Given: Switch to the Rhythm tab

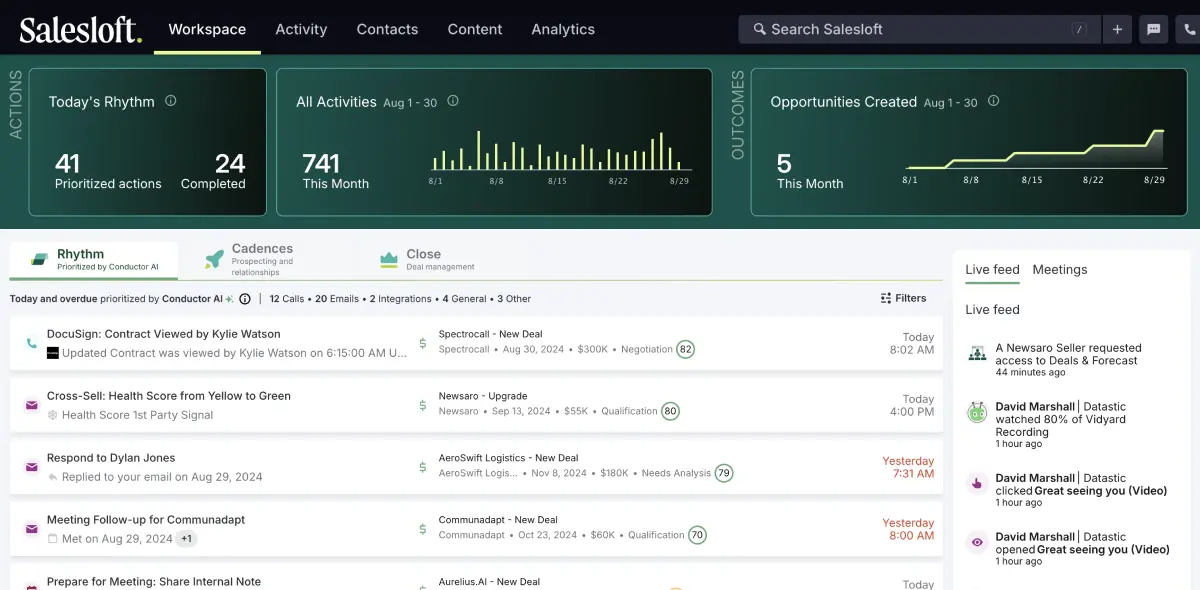Looking at the screenshot, I should (94, 260).
